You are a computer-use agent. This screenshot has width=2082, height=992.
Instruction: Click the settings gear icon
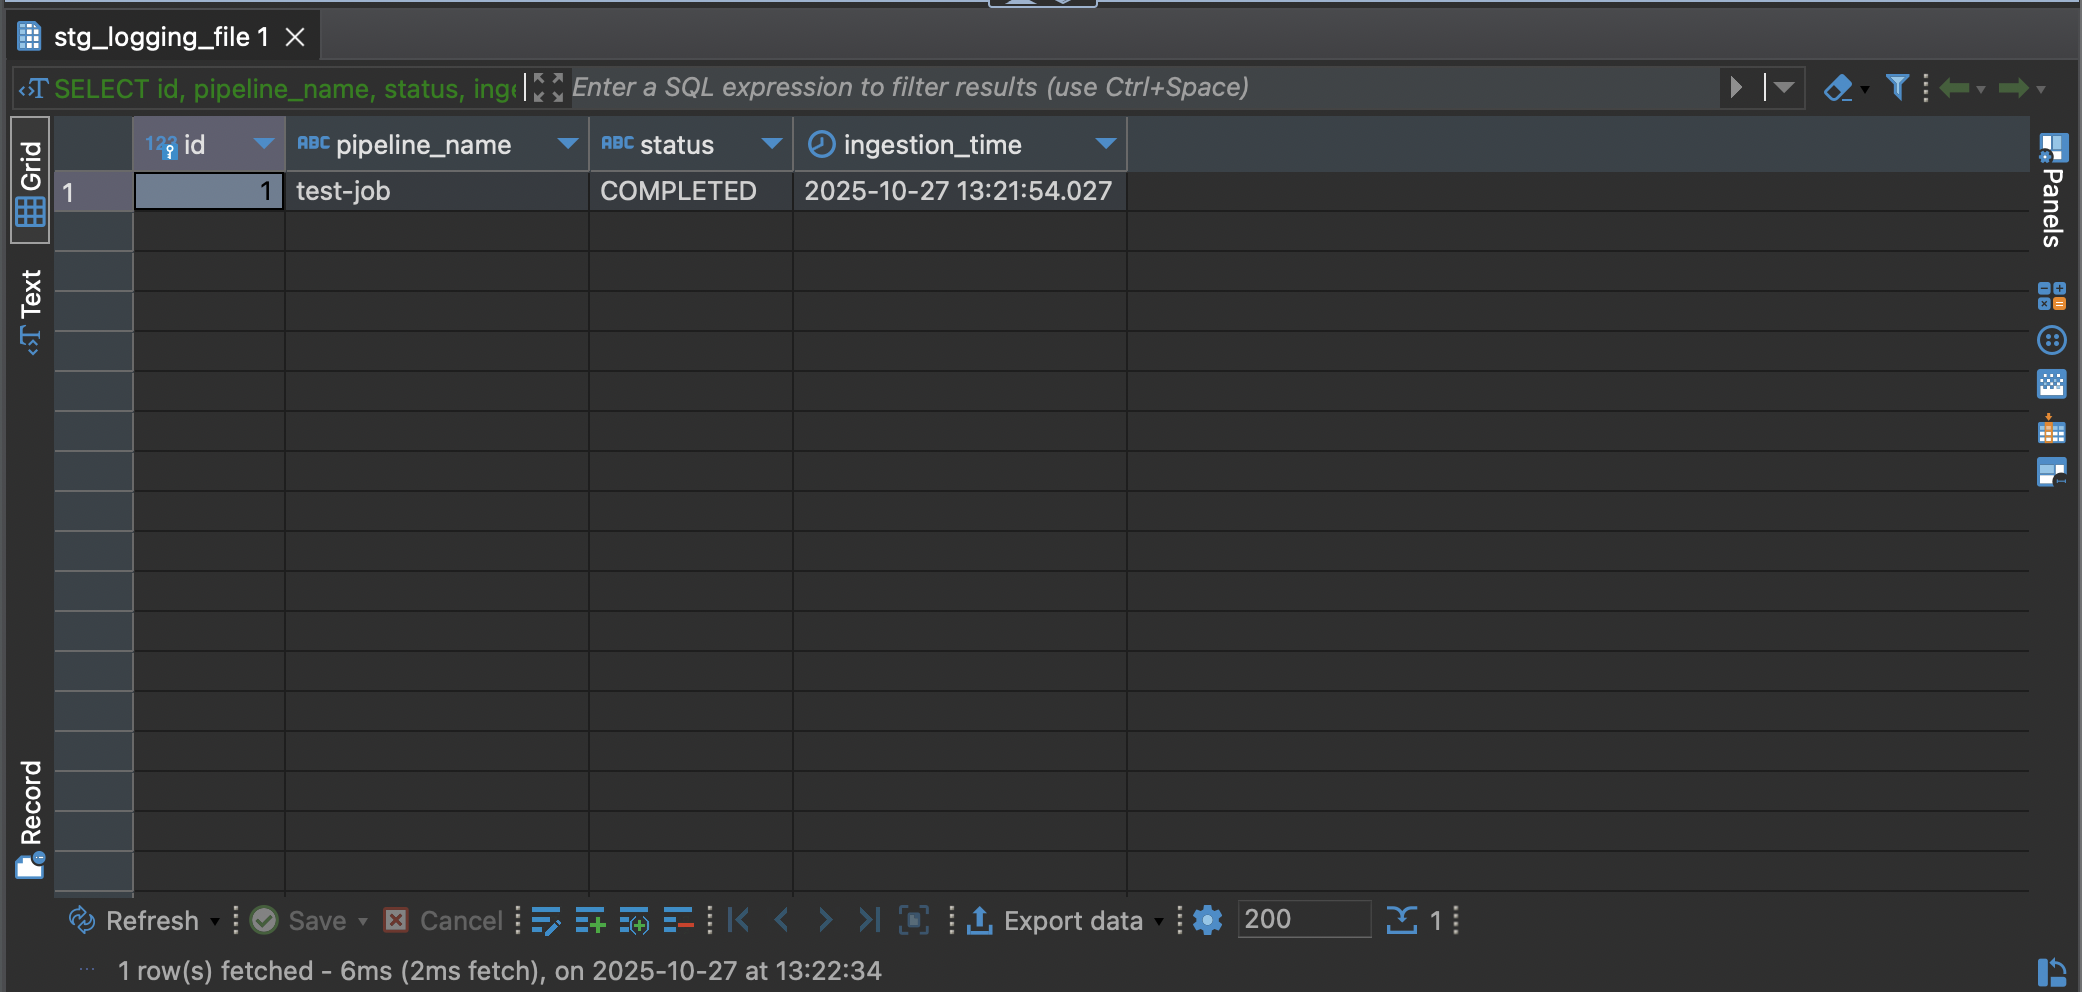[x=1208, y=920]
